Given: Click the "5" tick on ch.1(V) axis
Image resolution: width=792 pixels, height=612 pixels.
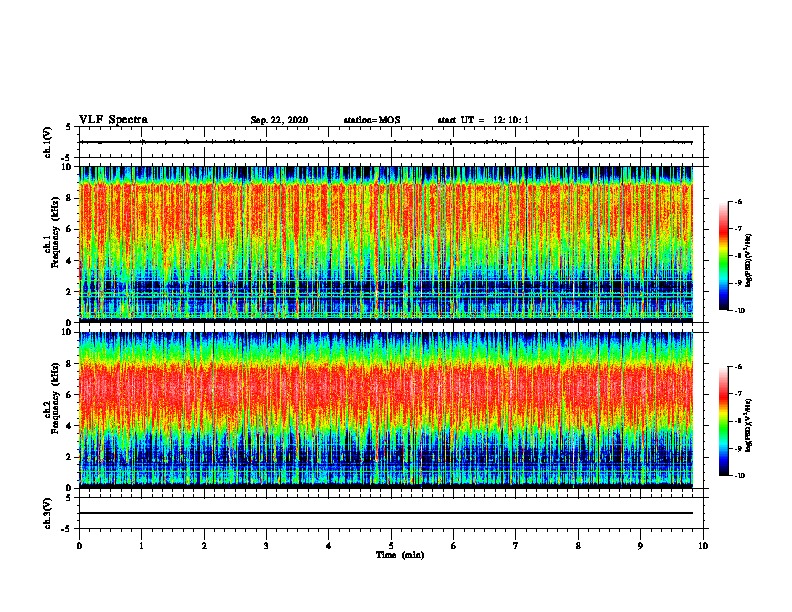Looking at the screenshot, I should tap(69, 127).
